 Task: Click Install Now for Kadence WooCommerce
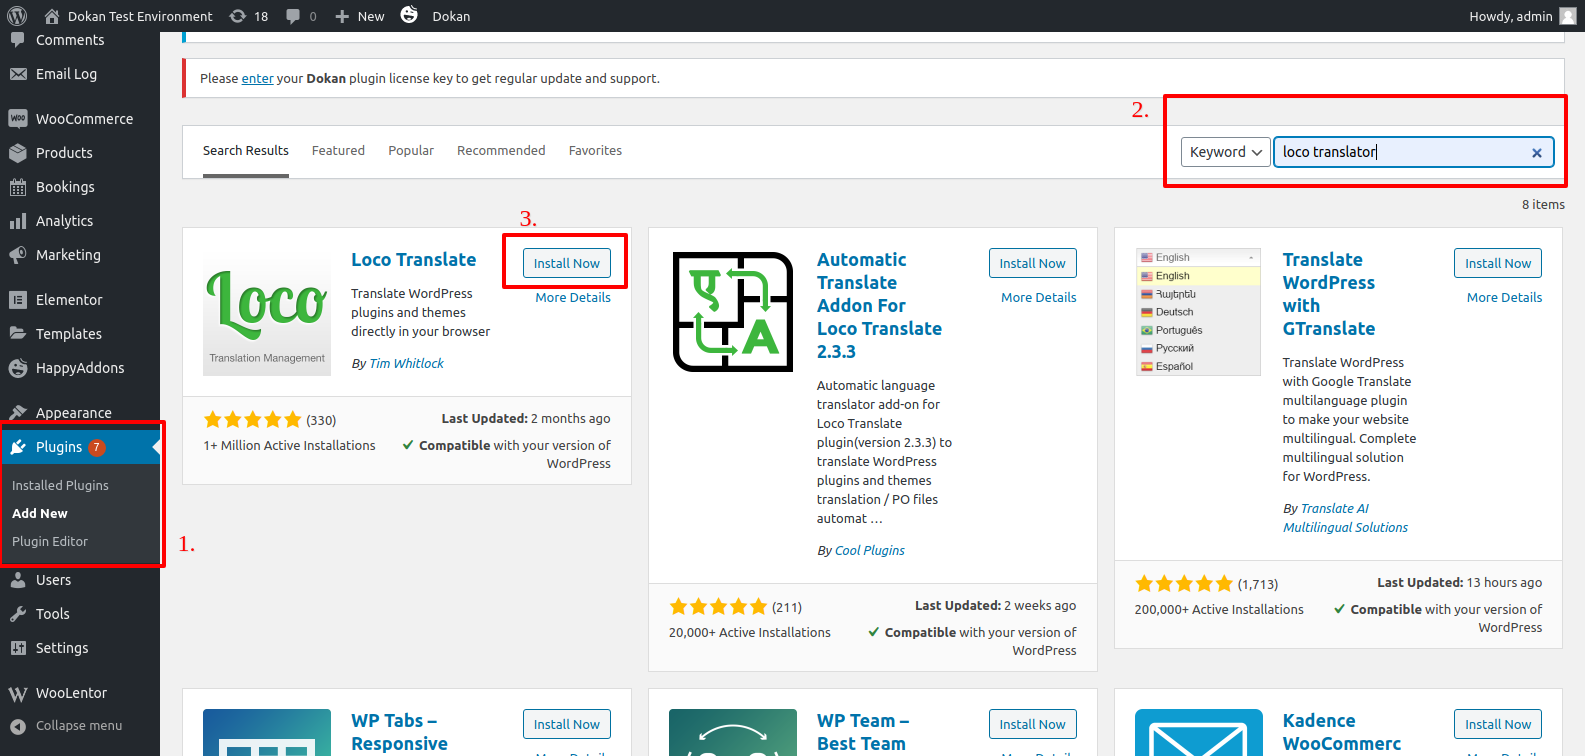(1498, 724)
